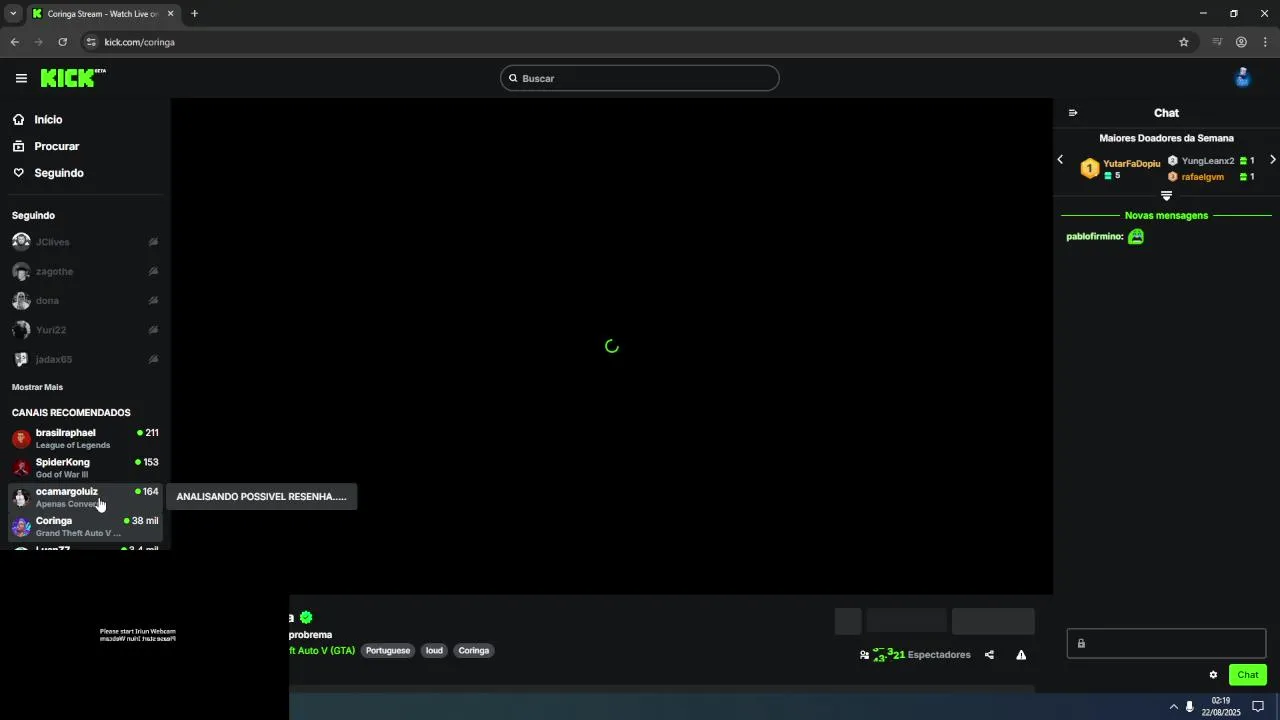The image size is (1280, 720).
Task: Click brasilraphael avatar thumbnail
Action: tap(21, 439)
